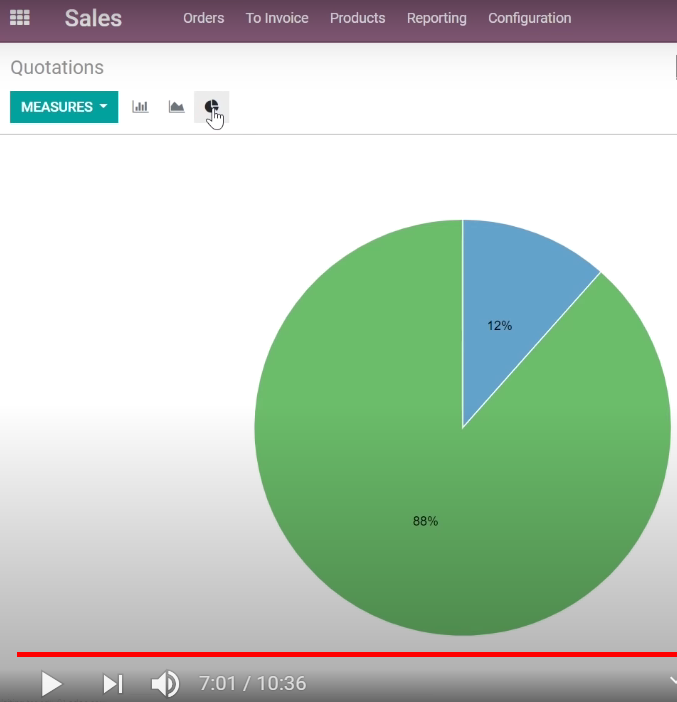The height and width of the screenshot is (702, 677).
Task: Seek along the red video progress bar
Action: coord(347,655)
